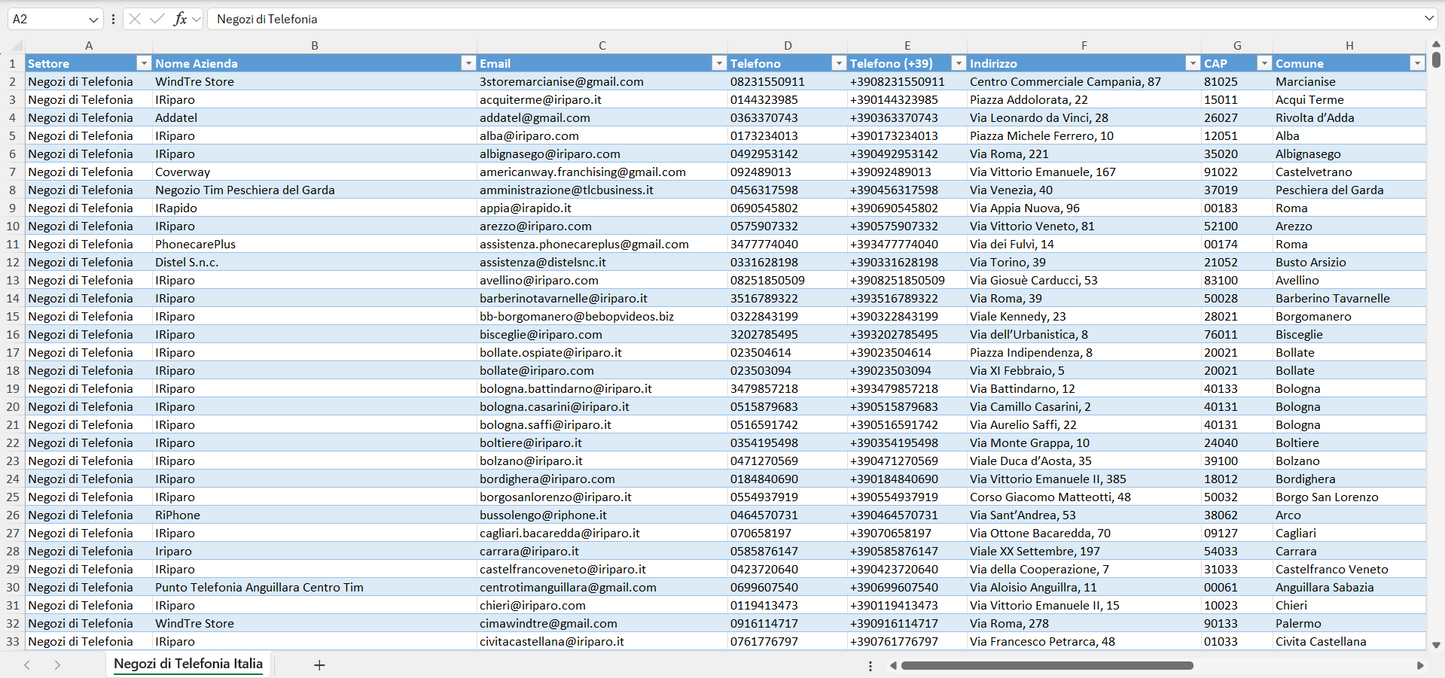Go to previous sheet with left nav arrow

point(27,665)
